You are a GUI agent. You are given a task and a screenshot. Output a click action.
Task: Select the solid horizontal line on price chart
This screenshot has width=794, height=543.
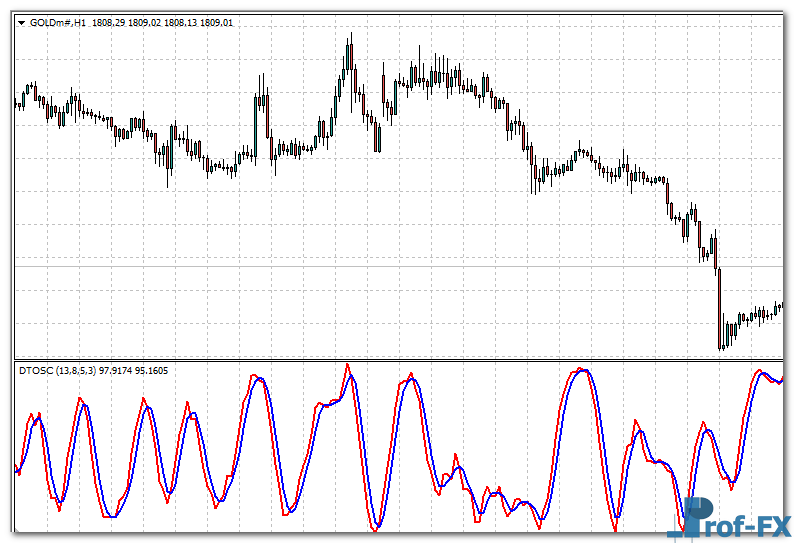tap(400, 266)
